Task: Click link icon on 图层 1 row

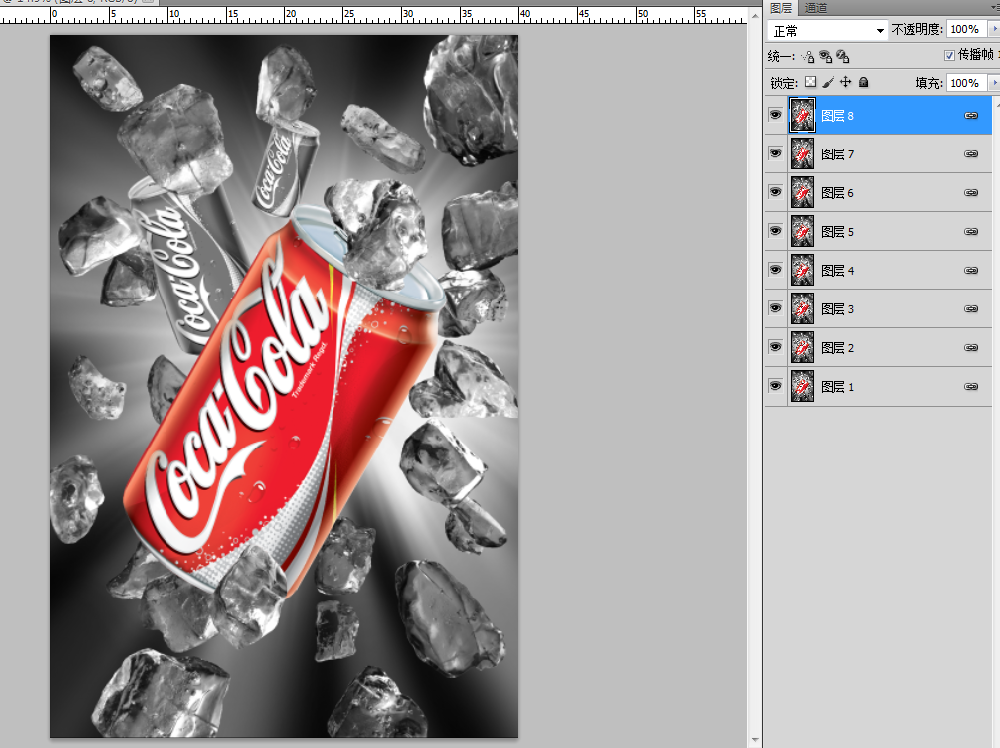Action: [x=971, y=386]
